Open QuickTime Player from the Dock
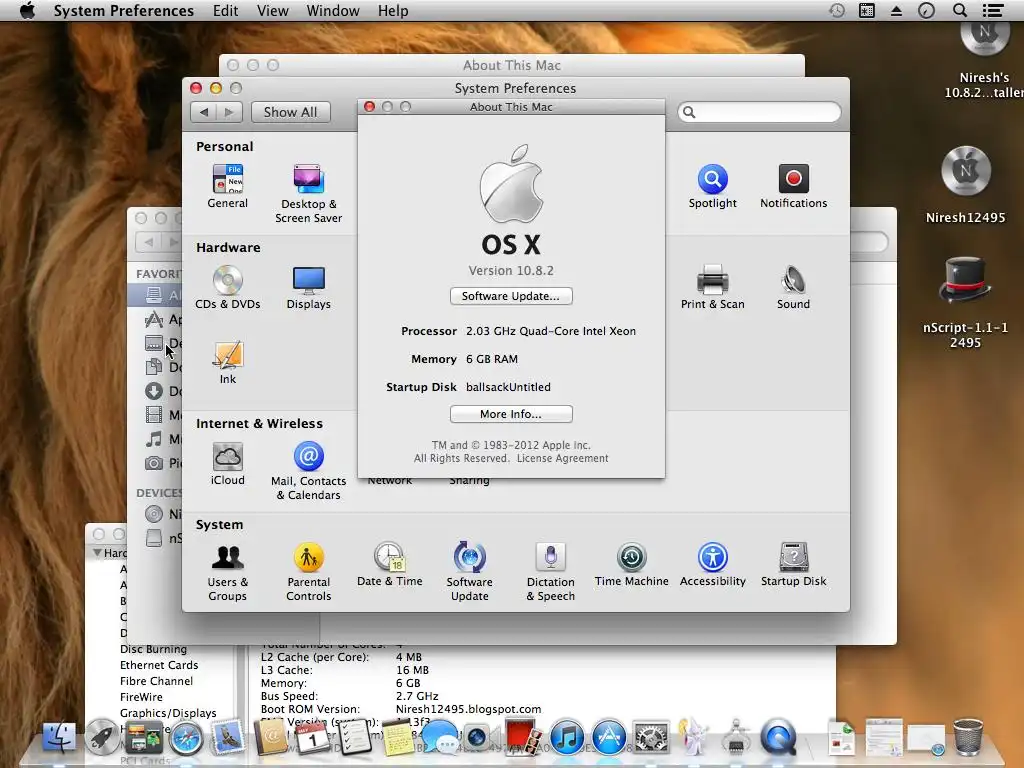Image resolution: width=1024 pixels, height=768 pixels. [779, 738]
